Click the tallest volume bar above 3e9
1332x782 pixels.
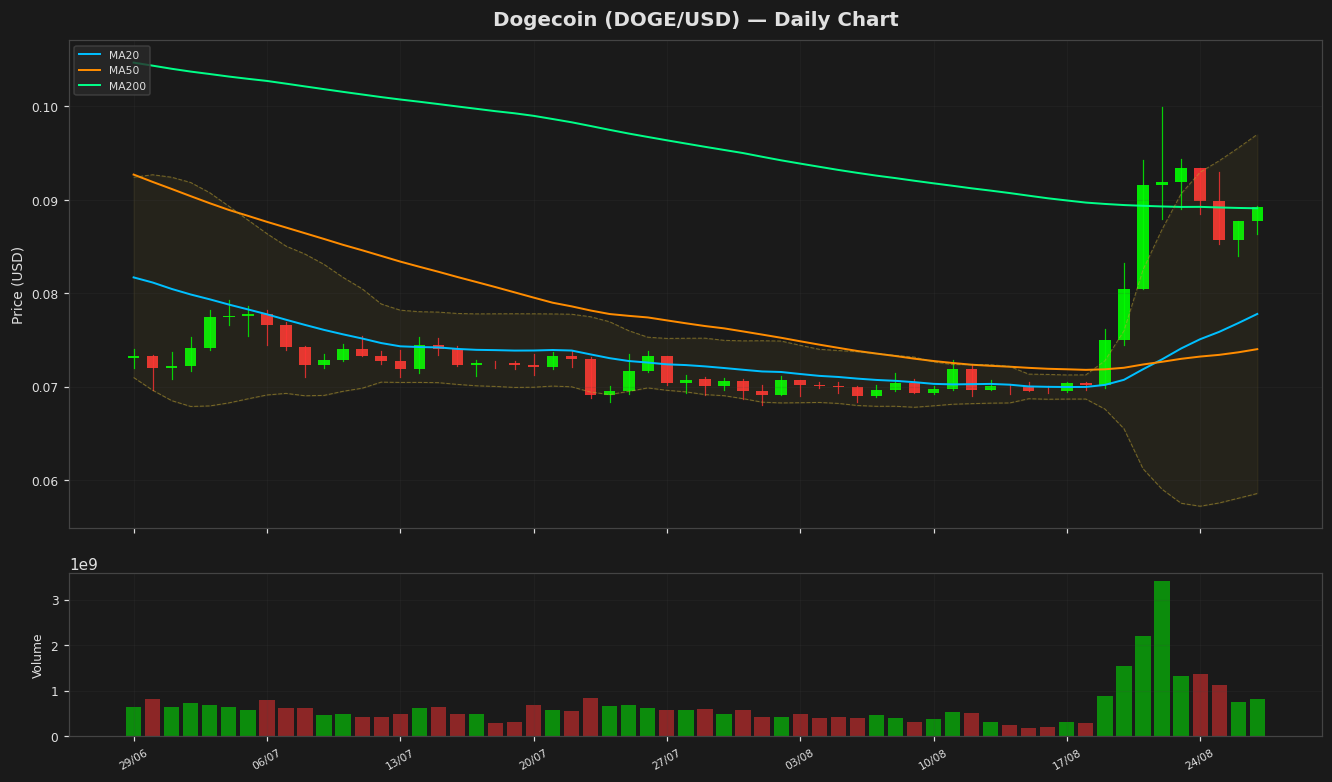pos(1162,659)
